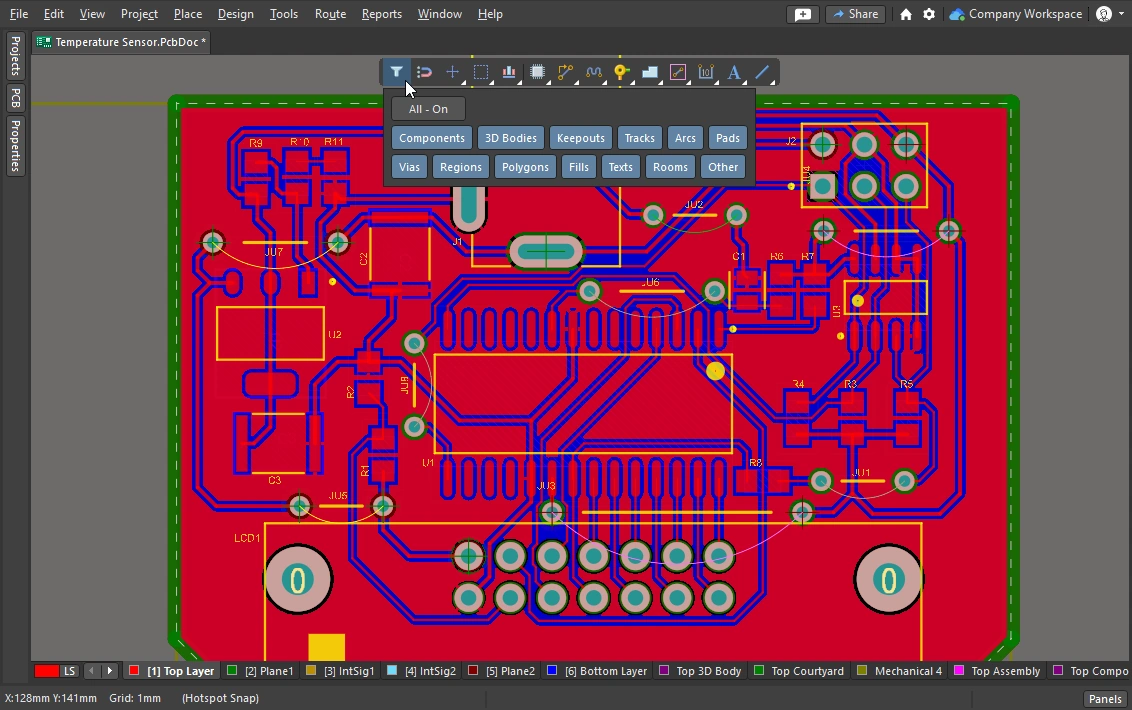Click the Share button
1132x710 pixels.
tap(855, 14)
